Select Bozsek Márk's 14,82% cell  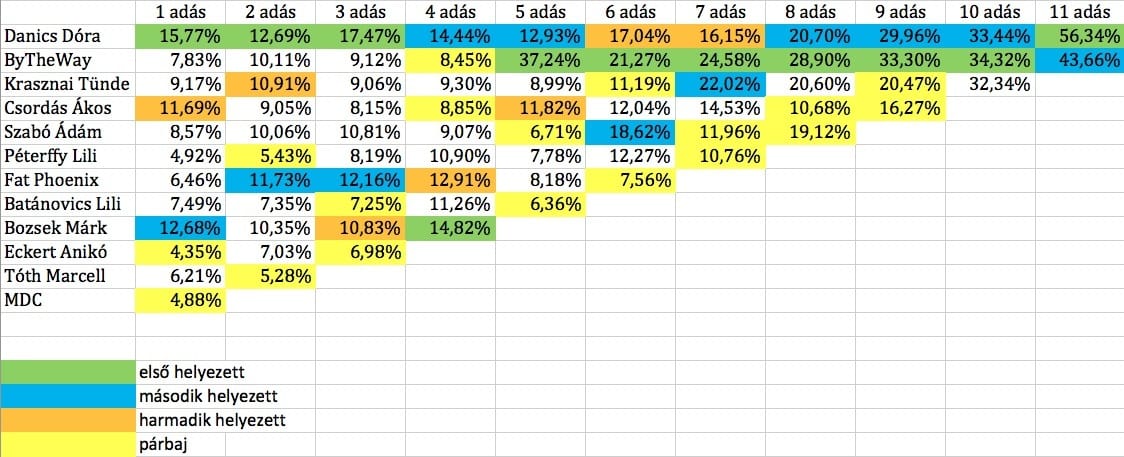coord(449,228)
